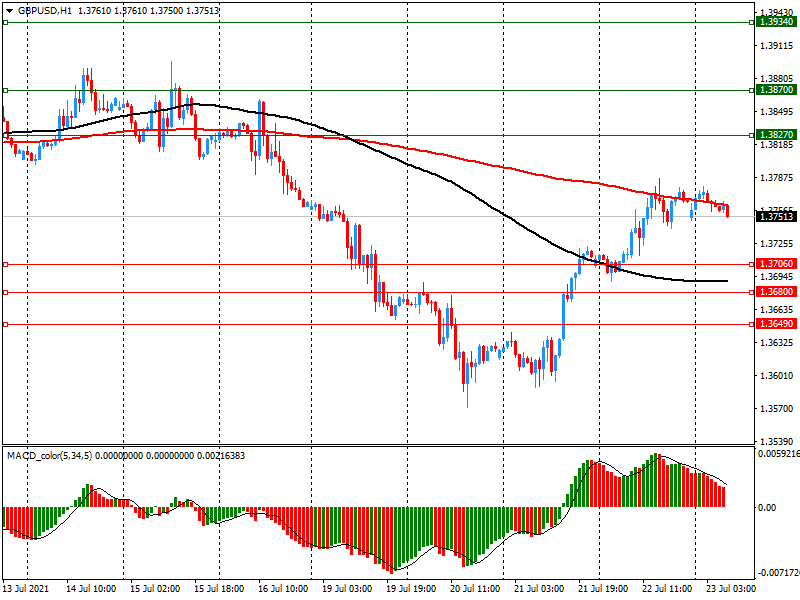
Task: Click the 1.36635 price axis label
Action: point(777,310)
